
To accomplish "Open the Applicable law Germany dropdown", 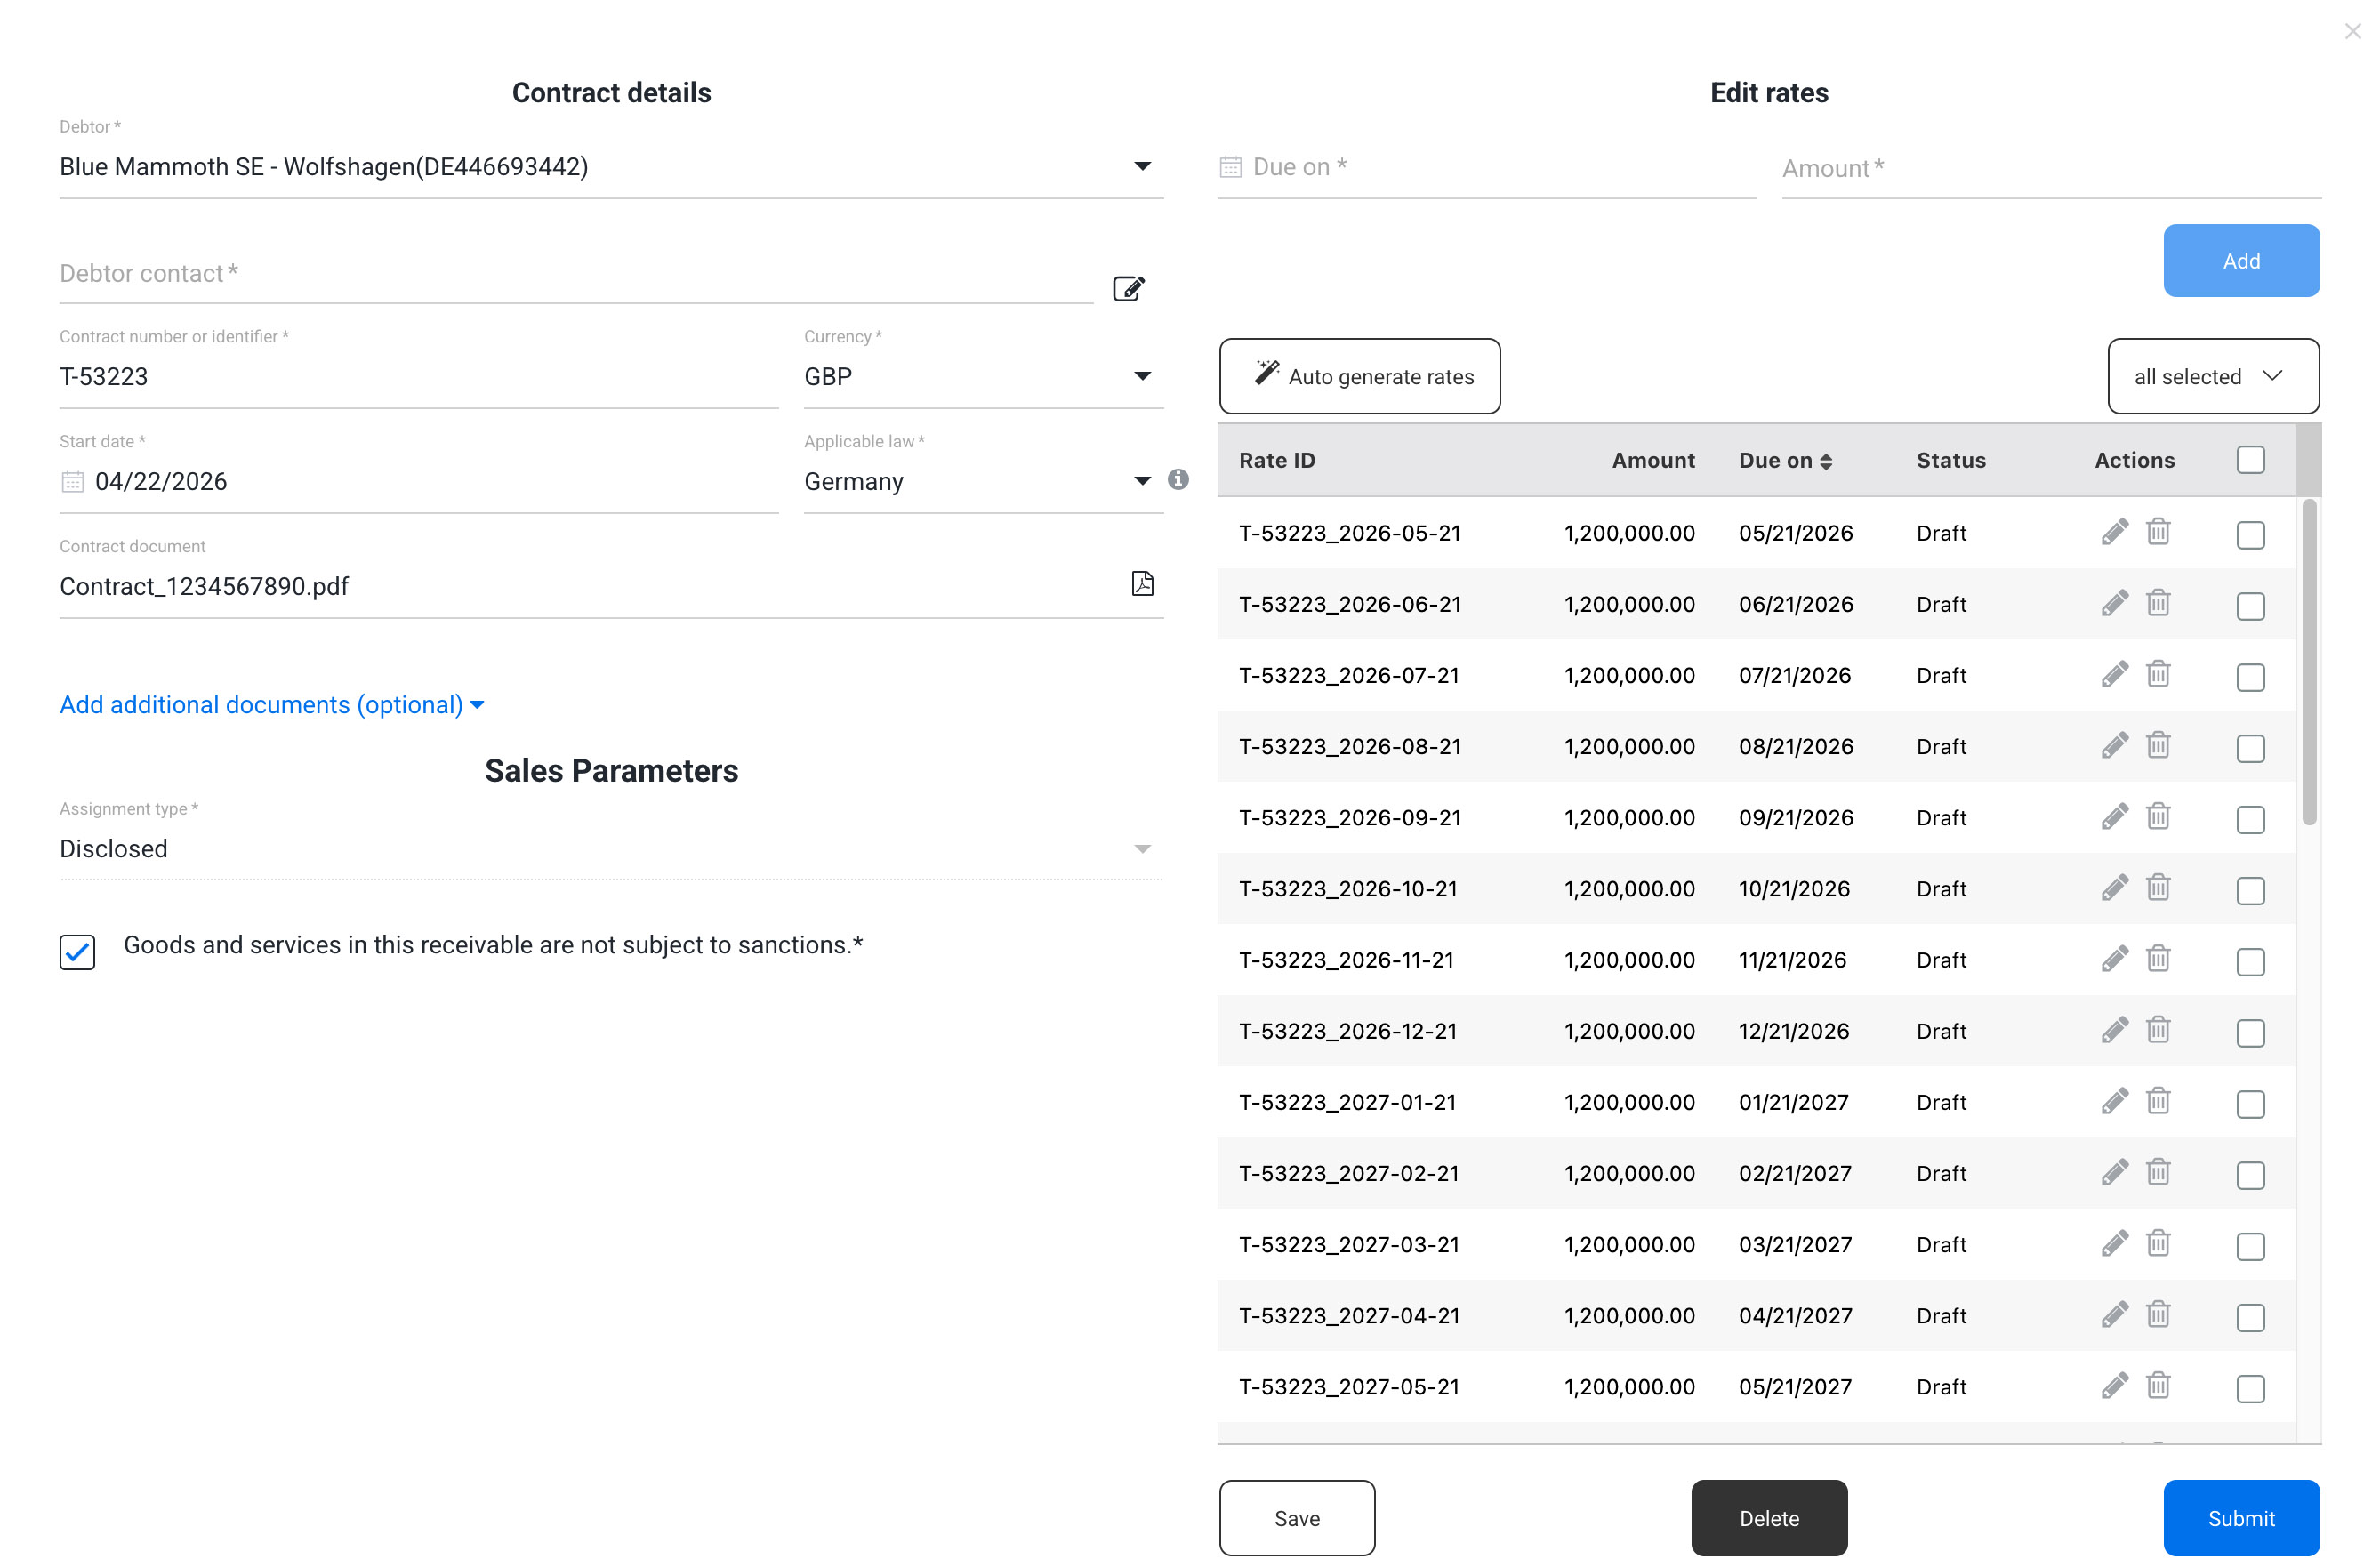I will 983,482.
